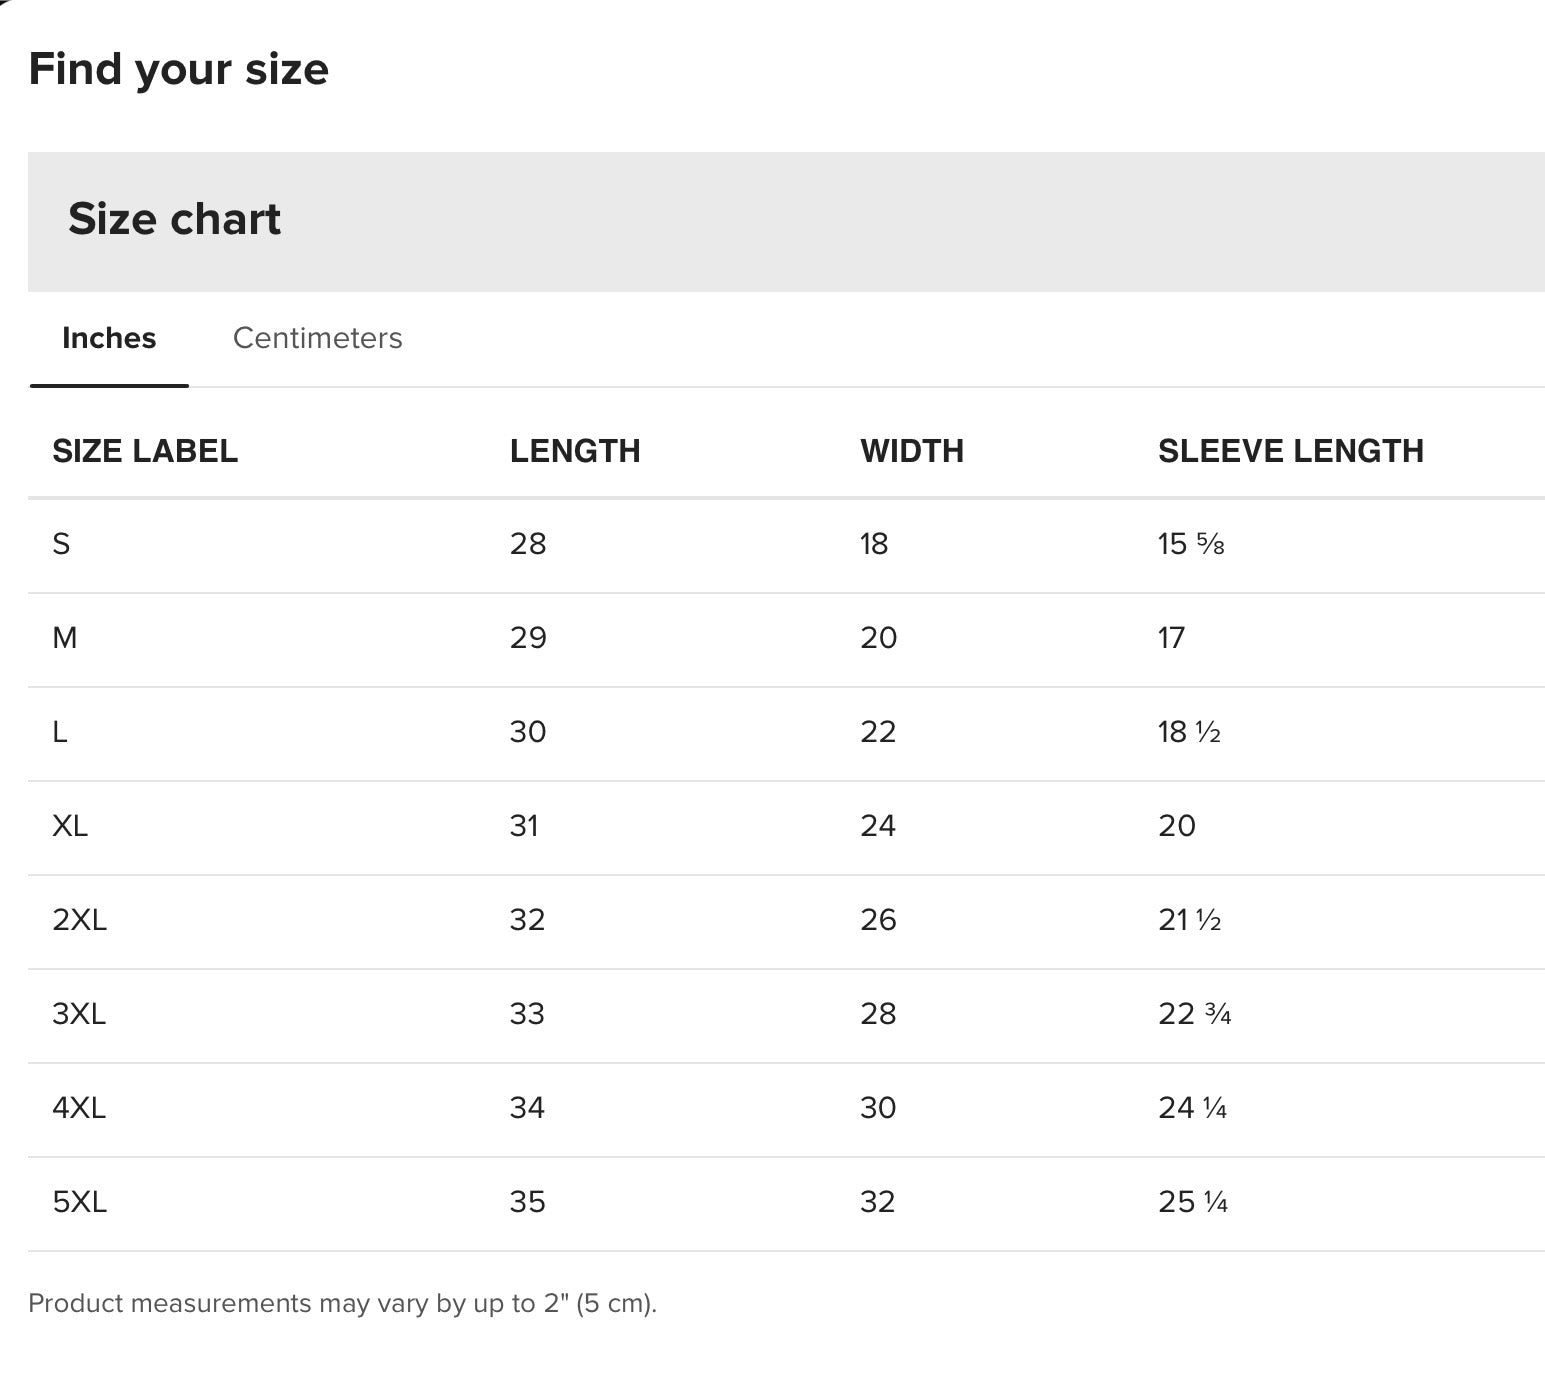Screen dimensions: 1545x1400
Task: Select the 2XL size row label
Action: tap(79, 920)
